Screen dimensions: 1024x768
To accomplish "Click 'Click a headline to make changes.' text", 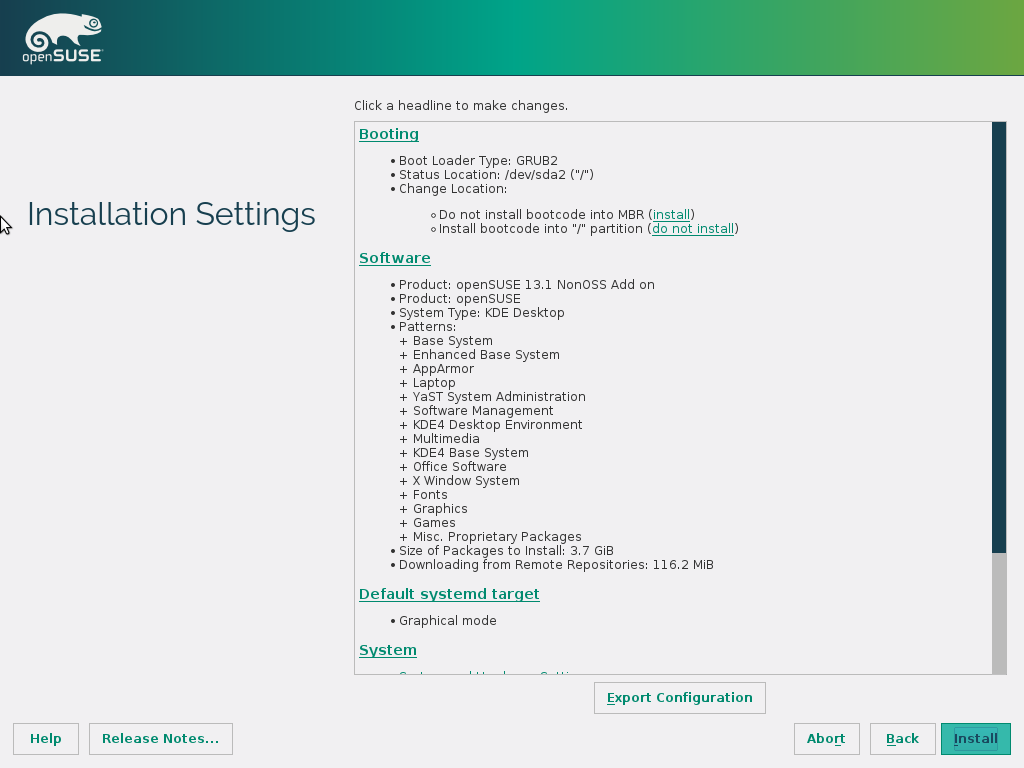I will click(461, 106).
